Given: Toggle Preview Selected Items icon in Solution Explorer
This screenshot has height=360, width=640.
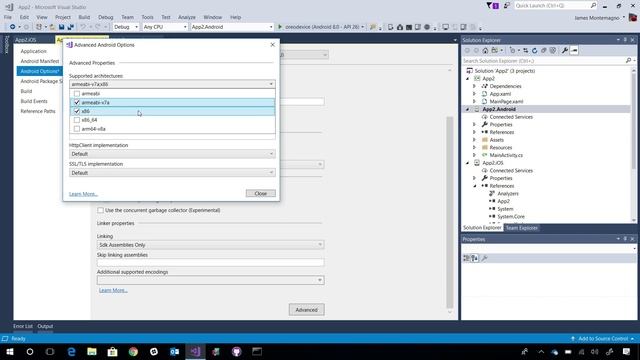Looking at the screenshot, I should 574,51.
